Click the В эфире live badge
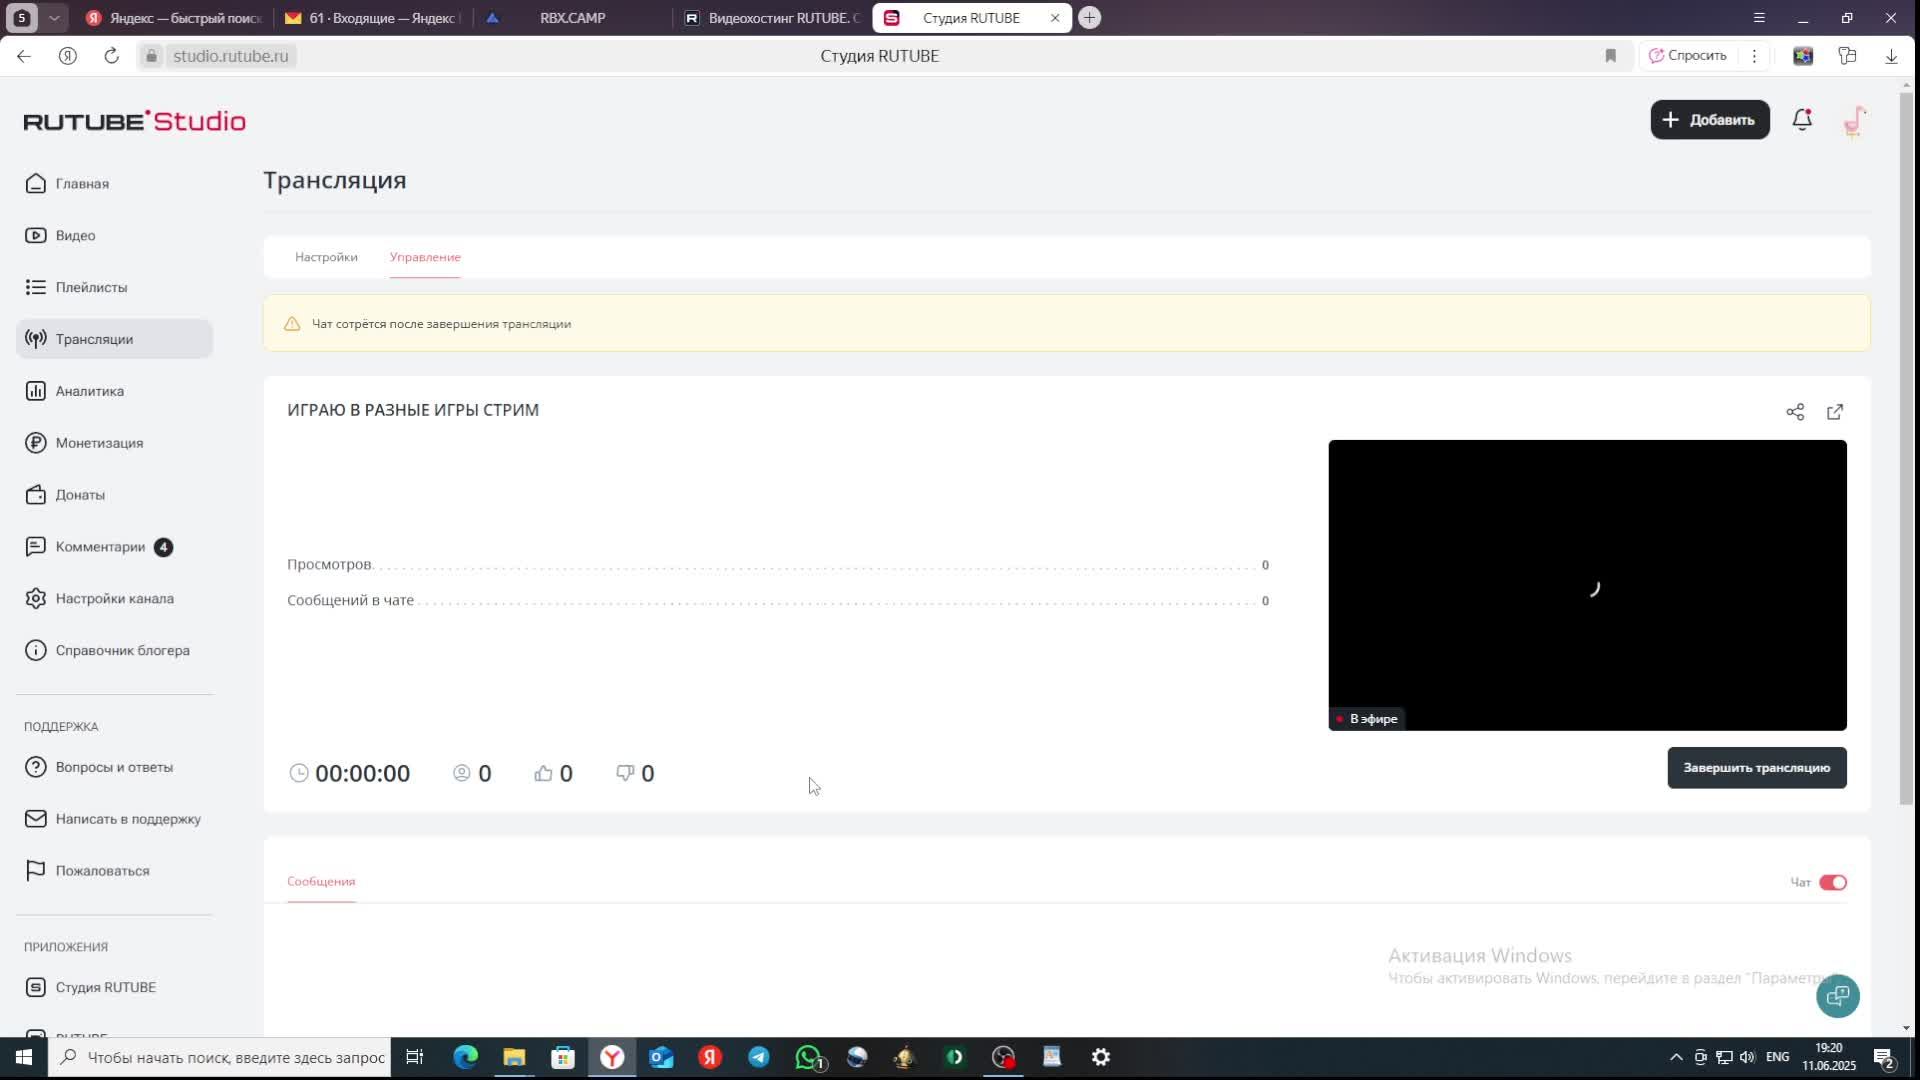This screenshot has height=1080, width=1920. pos(1367,719)
